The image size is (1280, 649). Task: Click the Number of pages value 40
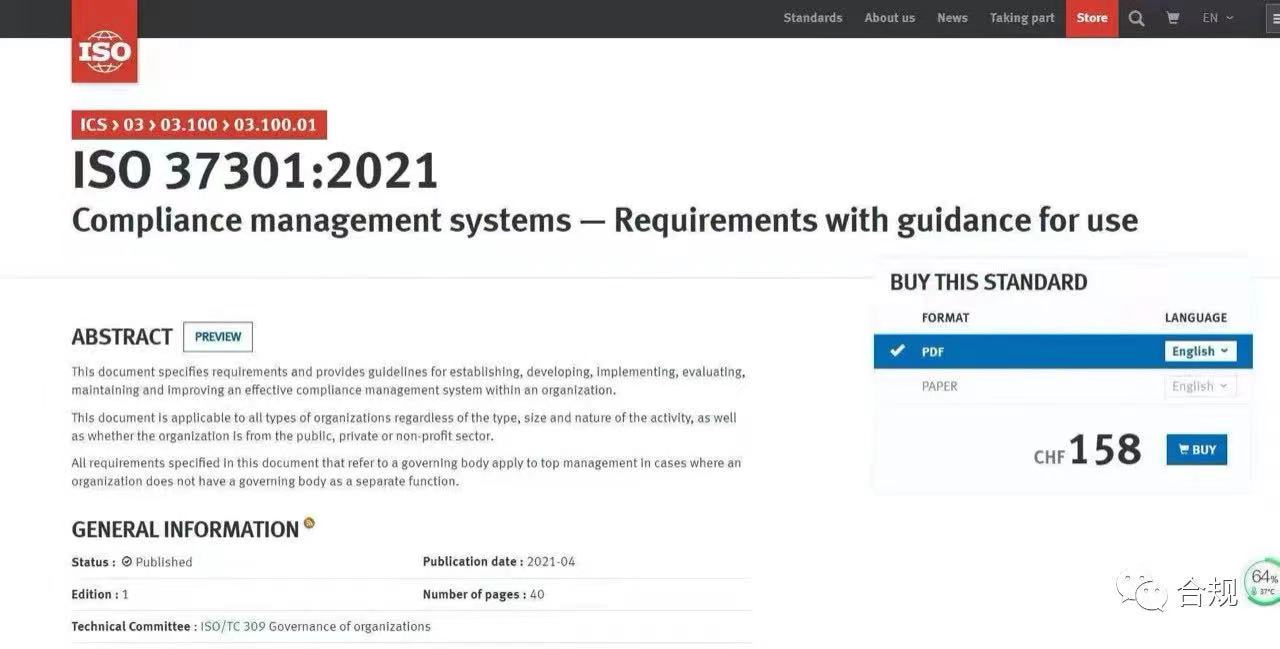(537, 594)
